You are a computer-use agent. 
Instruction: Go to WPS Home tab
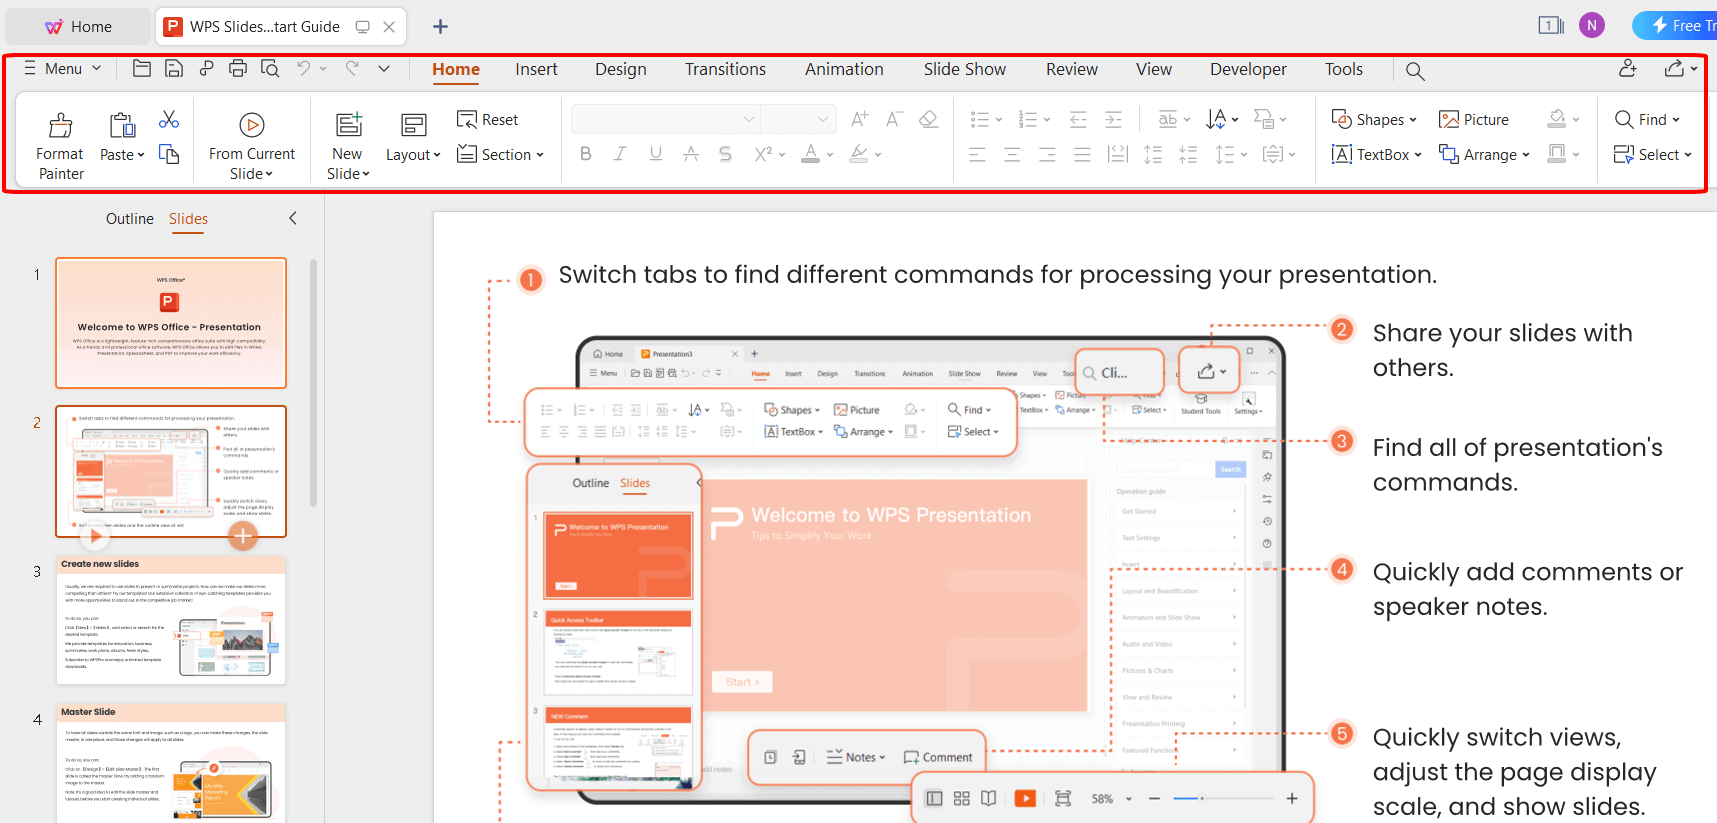(78, 27)
